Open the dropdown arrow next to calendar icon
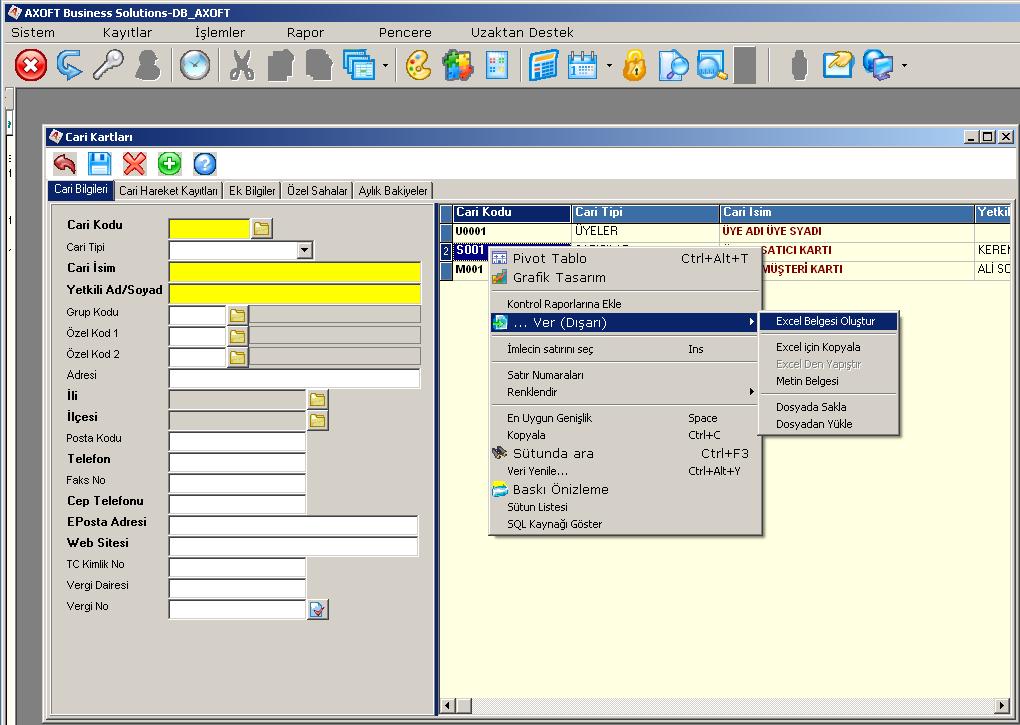The image size is (1020, 725). (609, 67)
